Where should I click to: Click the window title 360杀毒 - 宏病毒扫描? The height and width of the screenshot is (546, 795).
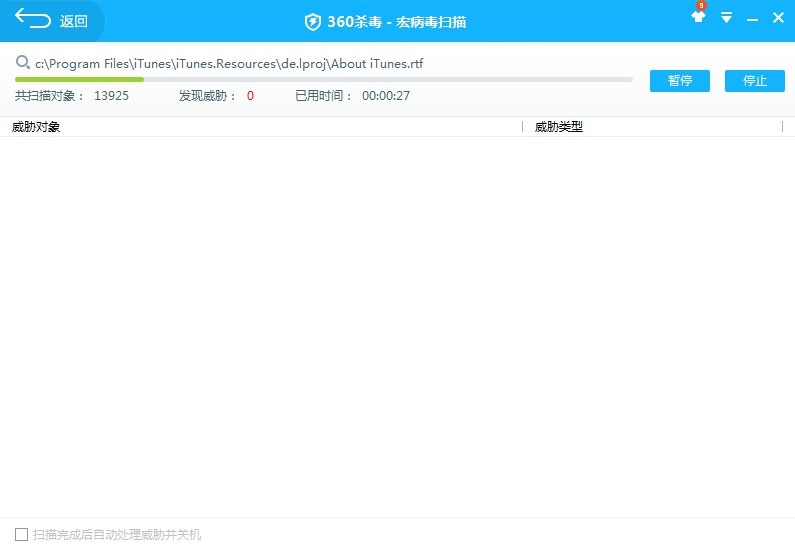pos(396,22)
